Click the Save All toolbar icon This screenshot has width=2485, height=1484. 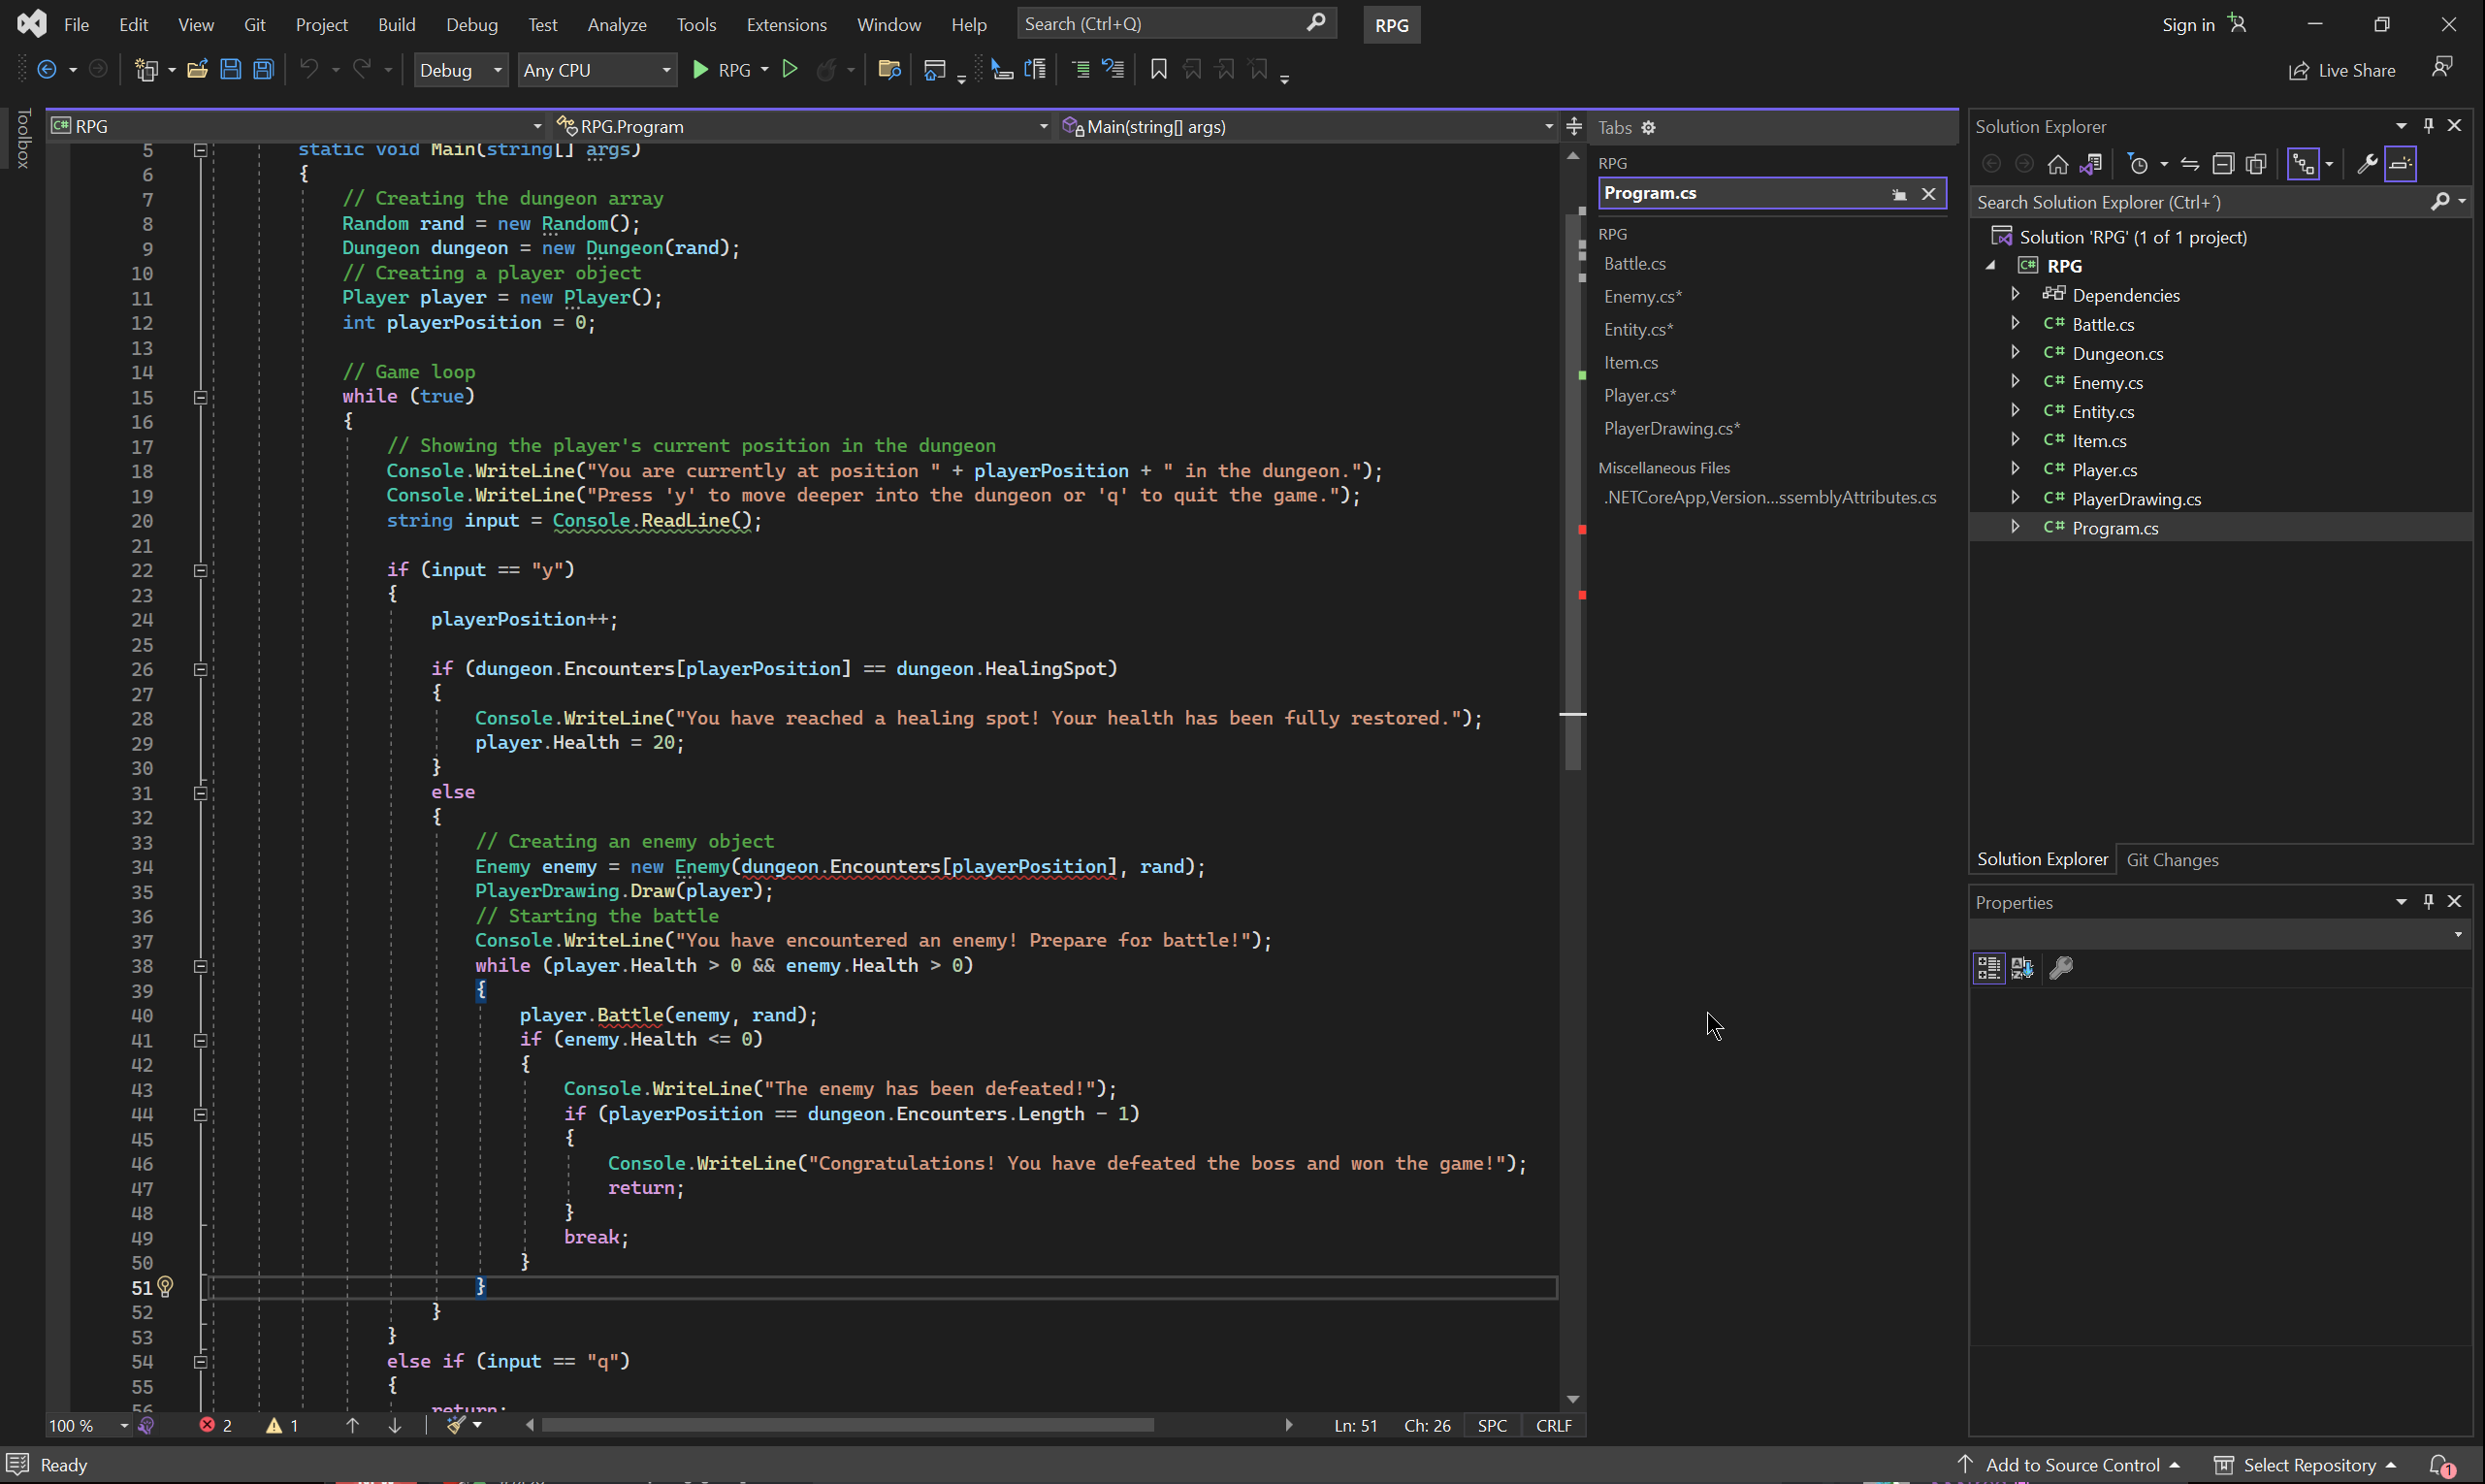pyautogui.click(x=263, y=70)
